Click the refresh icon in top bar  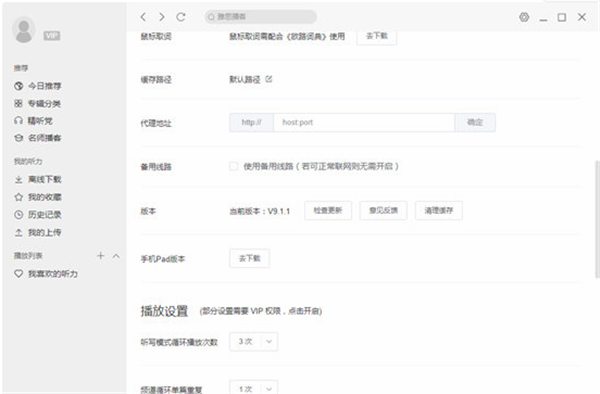tap(181, 17)
